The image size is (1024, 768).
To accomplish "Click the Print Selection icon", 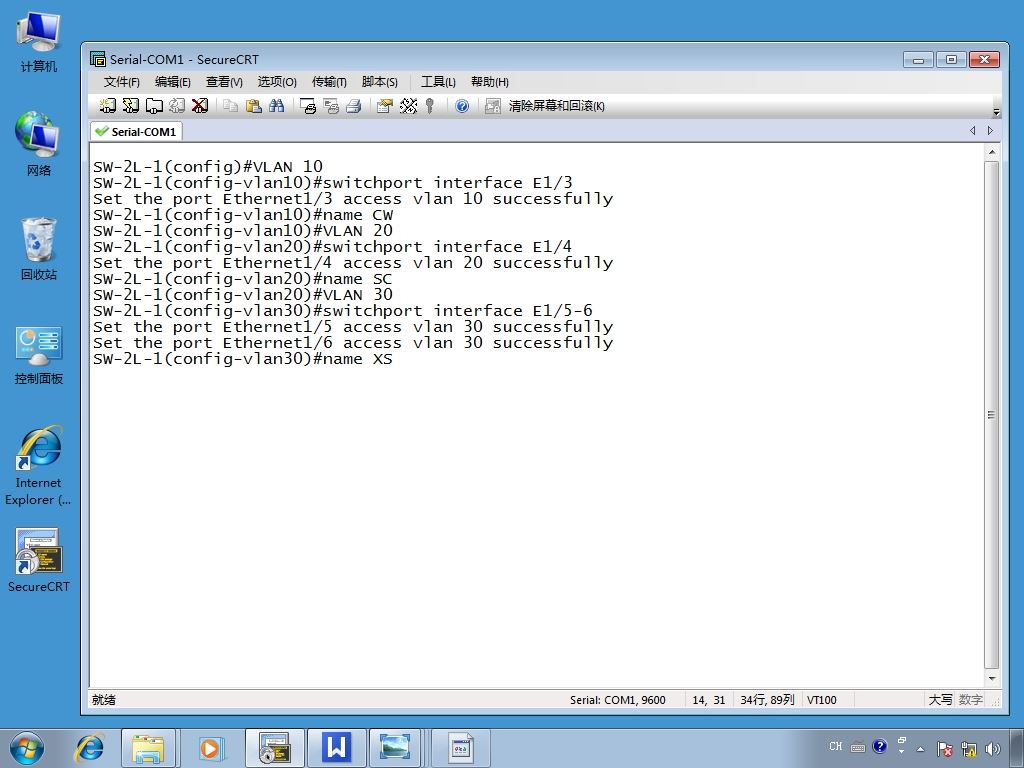I will 331,106.
